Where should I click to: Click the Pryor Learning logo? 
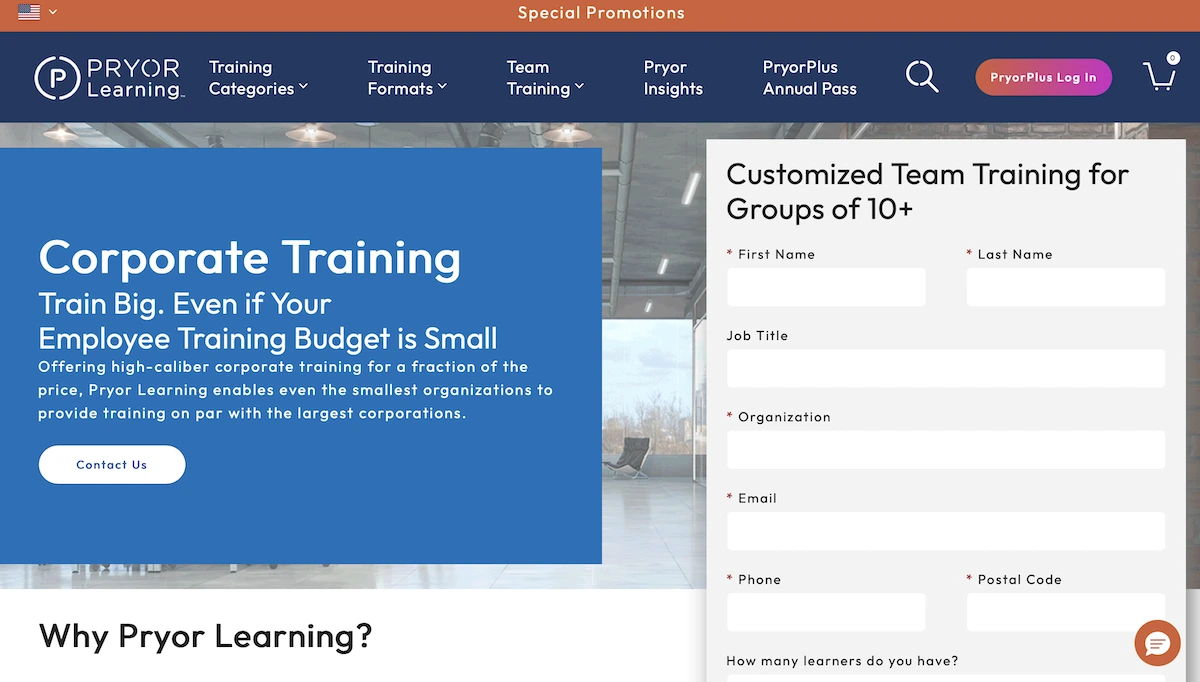point(109,78)
